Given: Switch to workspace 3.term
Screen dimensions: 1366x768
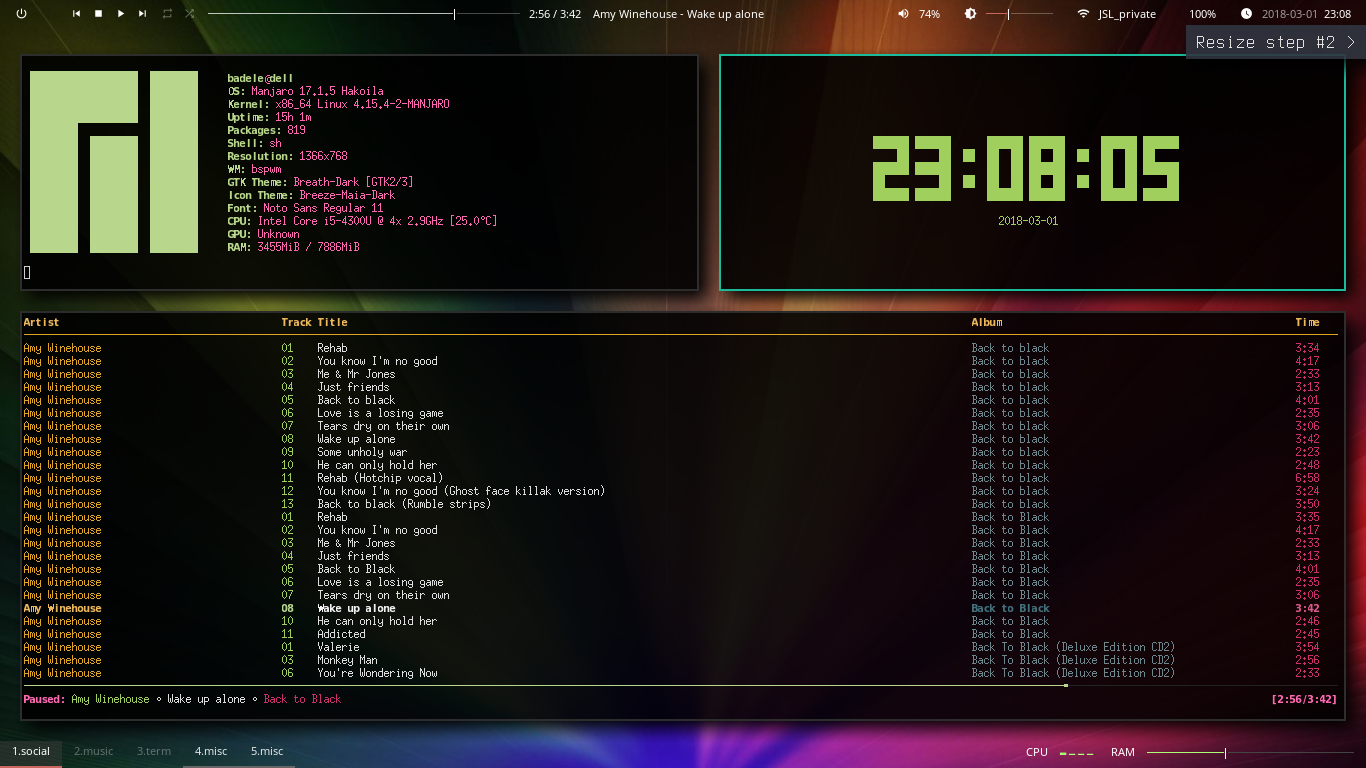Looking at the screenshot, I should tap(154, 751).
